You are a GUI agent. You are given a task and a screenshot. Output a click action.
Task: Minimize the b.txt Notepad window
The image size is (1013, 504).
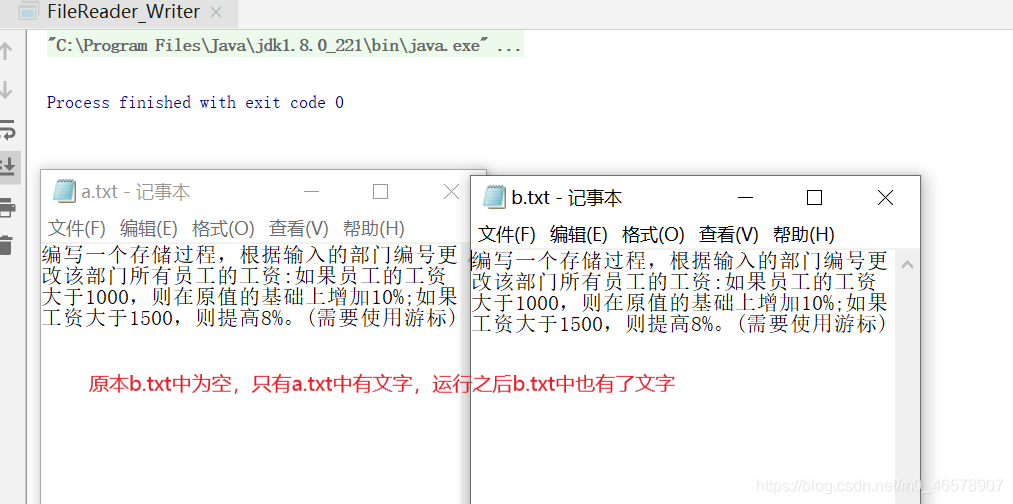[745, 198]
